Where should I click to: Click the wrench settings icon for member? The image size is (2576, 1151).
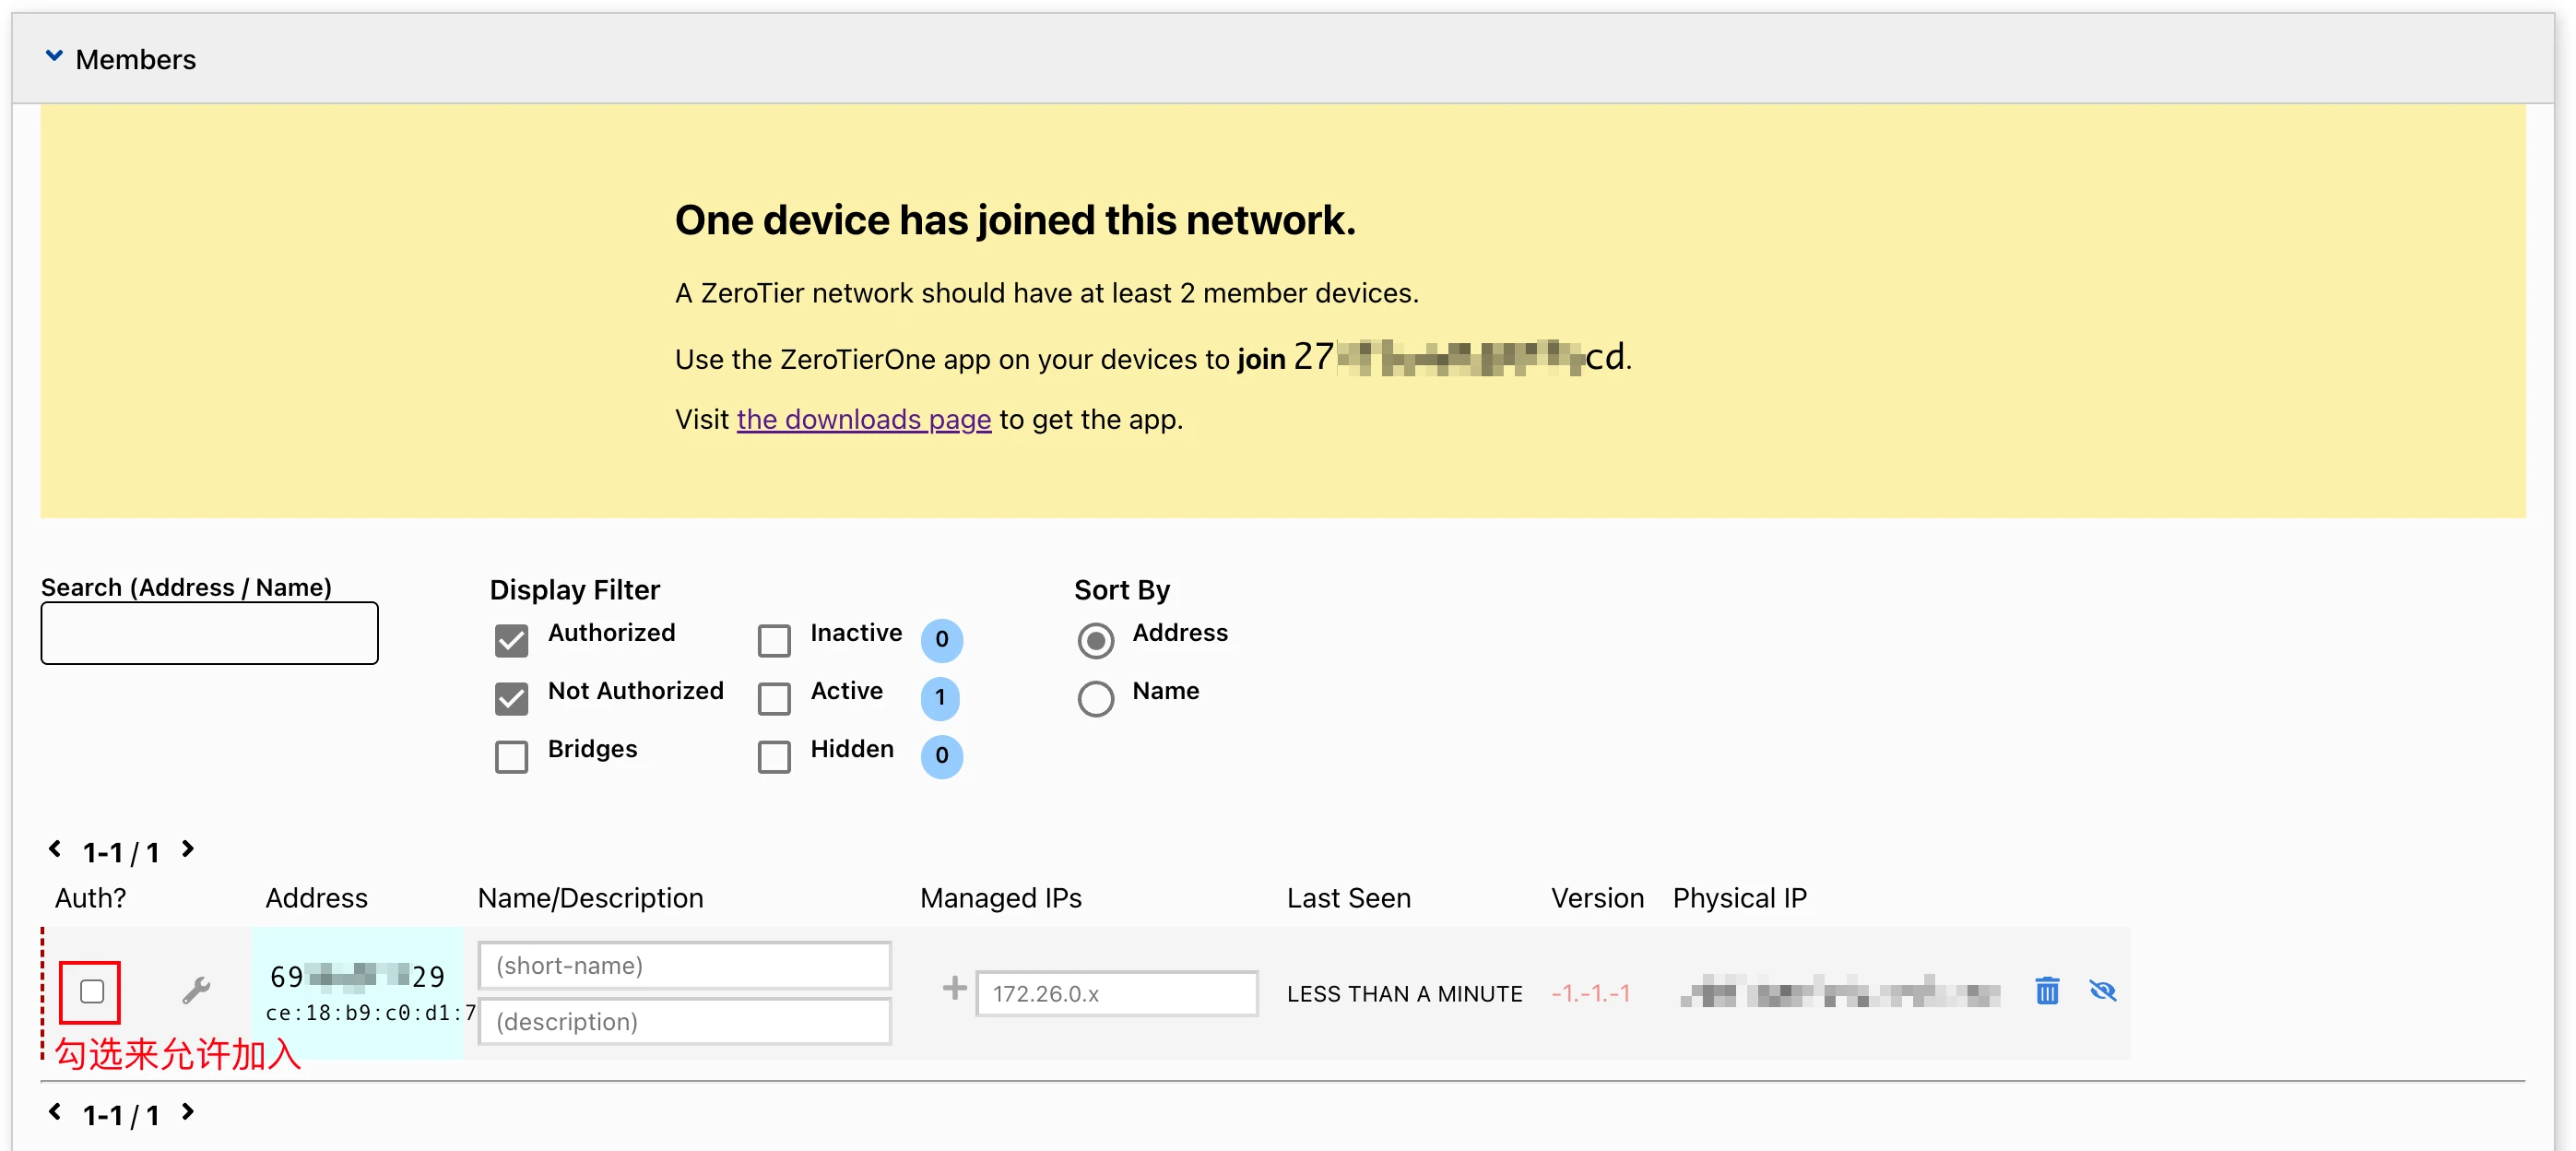point(196,990)
